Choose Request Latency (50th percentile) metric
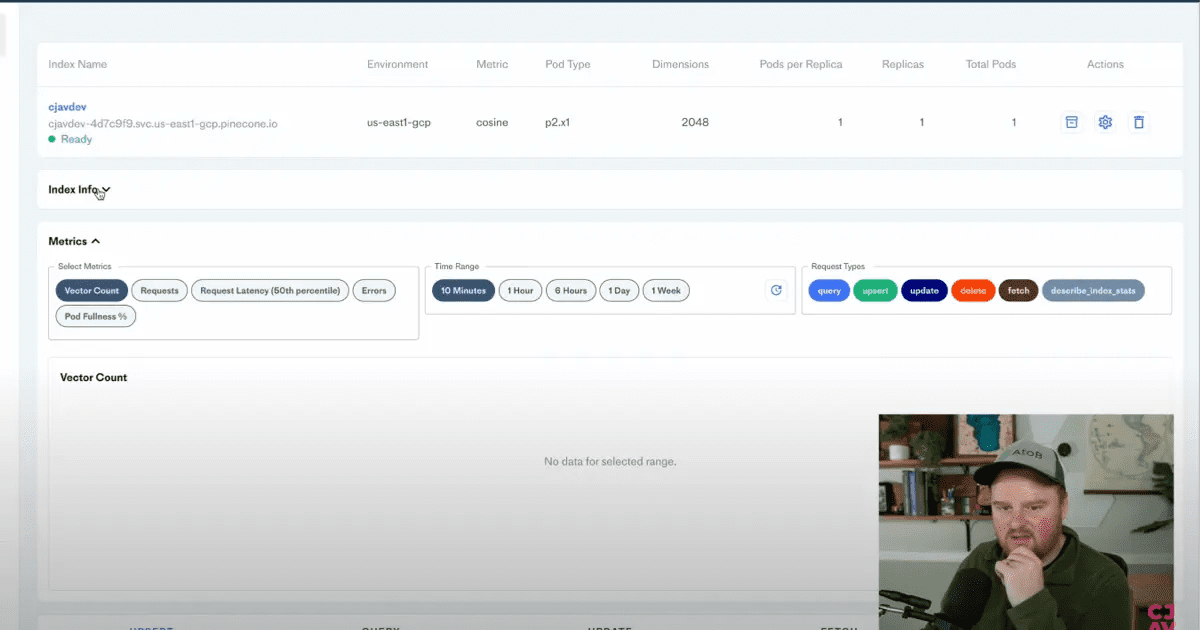The height and width of the screenshot is (630, 1200). pyautogui.click(x=270, y=291)
